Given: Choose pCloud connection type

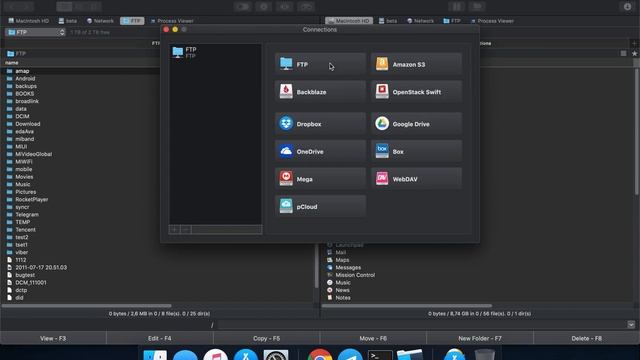Looking at the screenshot, I should coord(320,207).
